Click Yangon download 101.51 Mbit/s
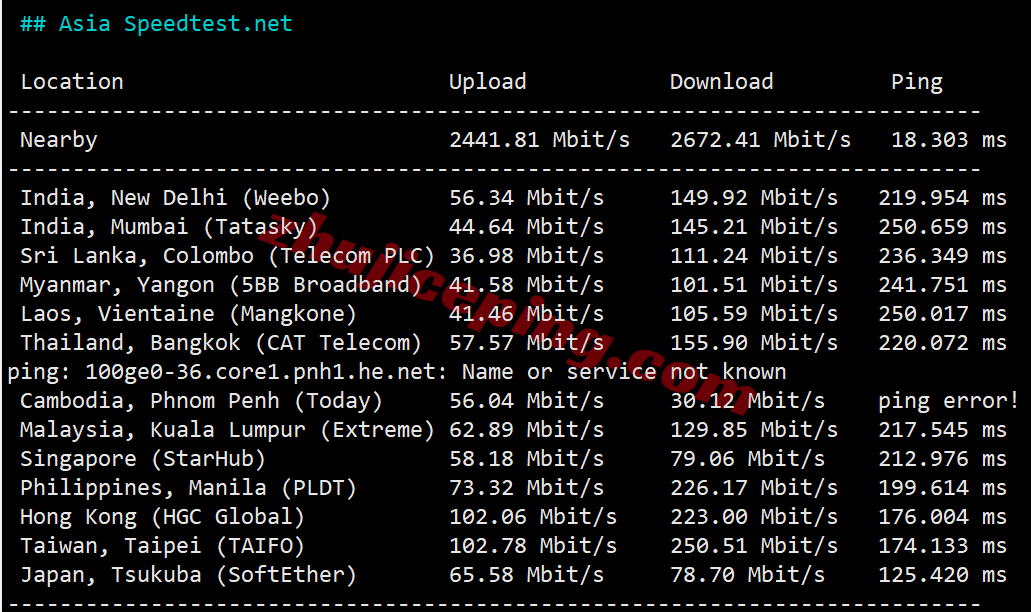 tap(754, 284)
